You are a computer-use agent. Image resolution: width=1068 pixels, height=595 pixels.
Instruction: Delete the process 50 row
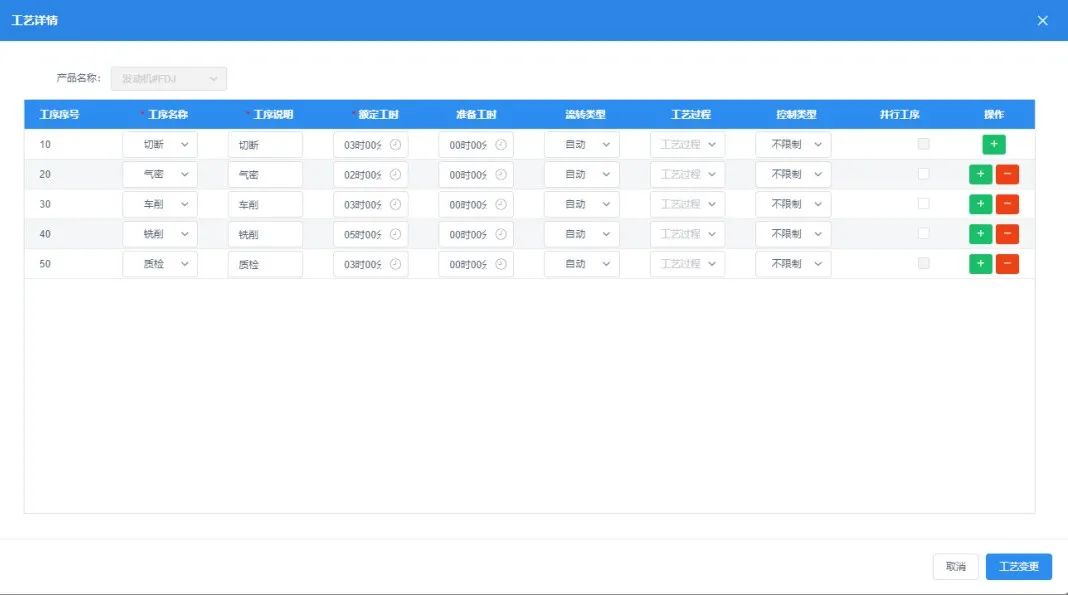pos(1007,264)
